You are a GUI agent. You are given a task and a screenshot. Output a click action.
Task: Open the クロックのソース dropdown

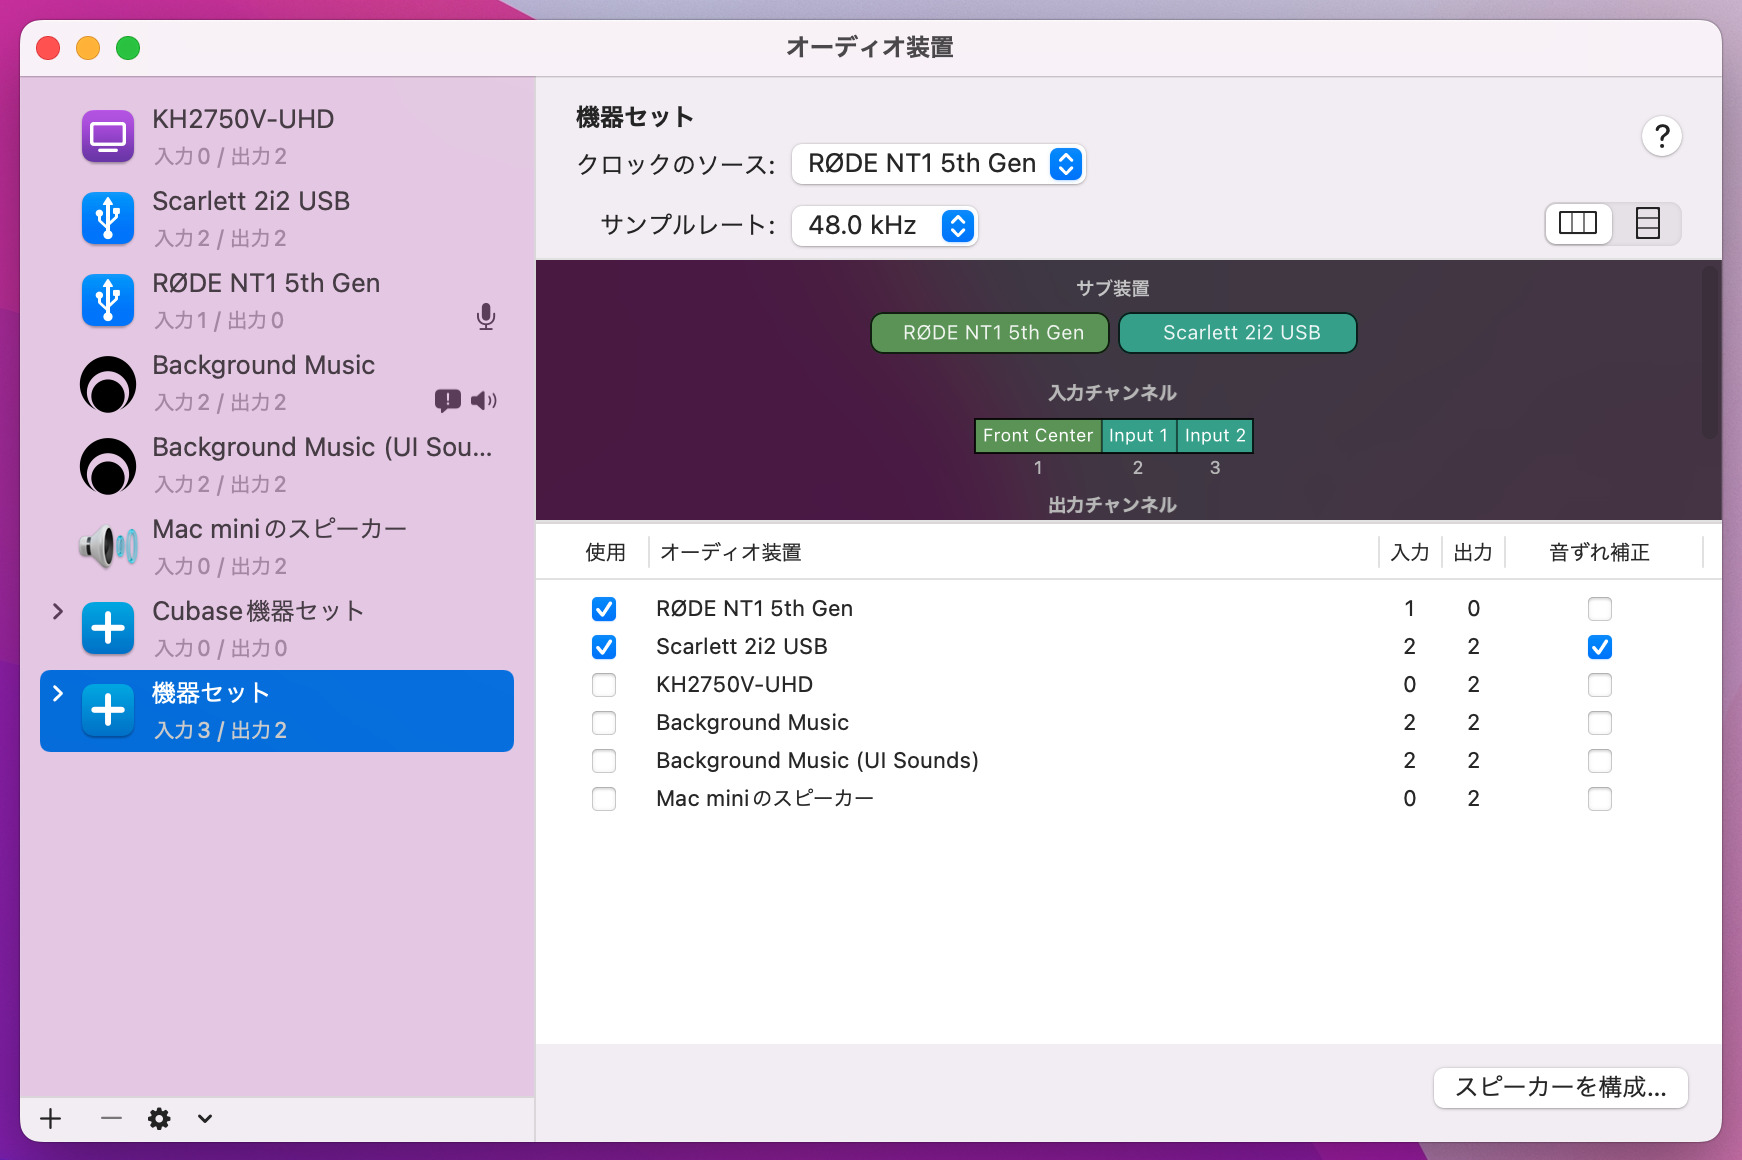pos(938,164)
